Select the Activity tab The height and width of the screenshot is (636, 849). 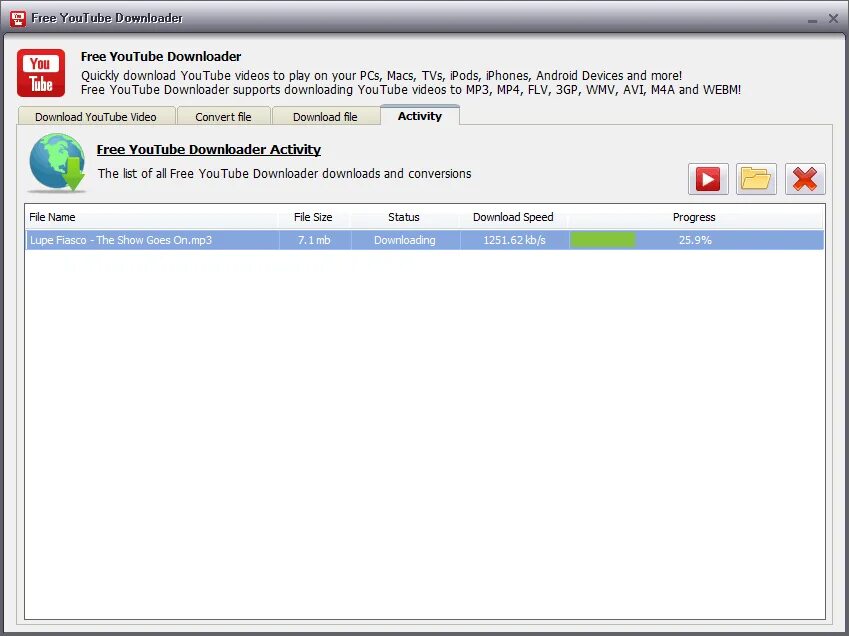420,116
